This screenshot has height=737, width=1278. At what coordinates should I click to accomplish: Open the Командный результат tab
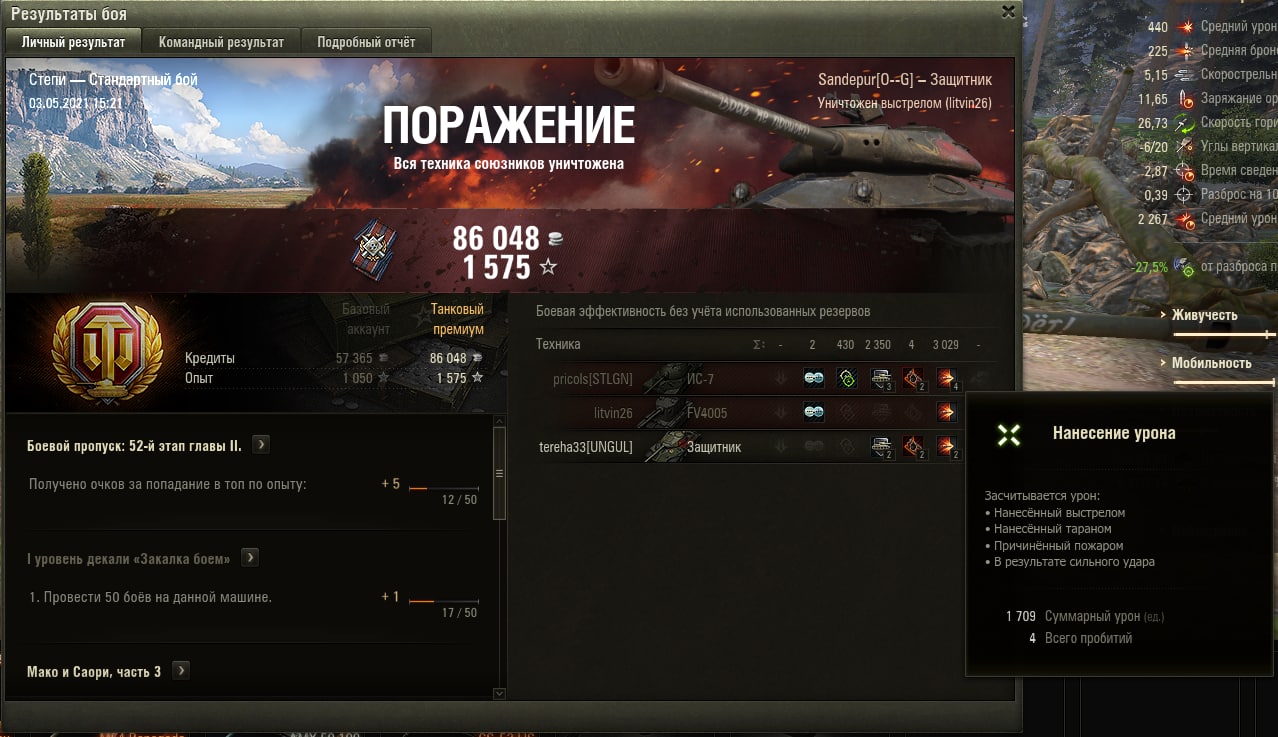click(x=221, y=42)
